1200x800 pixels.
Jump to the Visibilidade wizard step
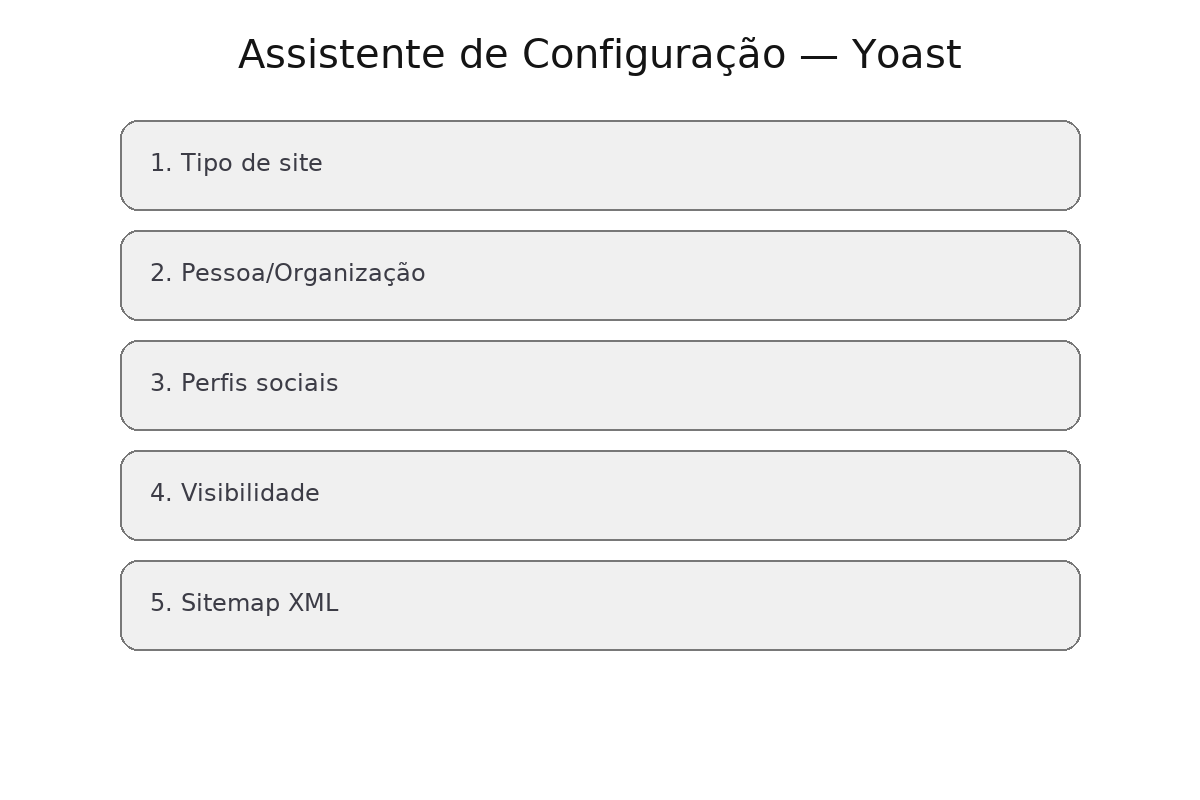click(600, 495)
